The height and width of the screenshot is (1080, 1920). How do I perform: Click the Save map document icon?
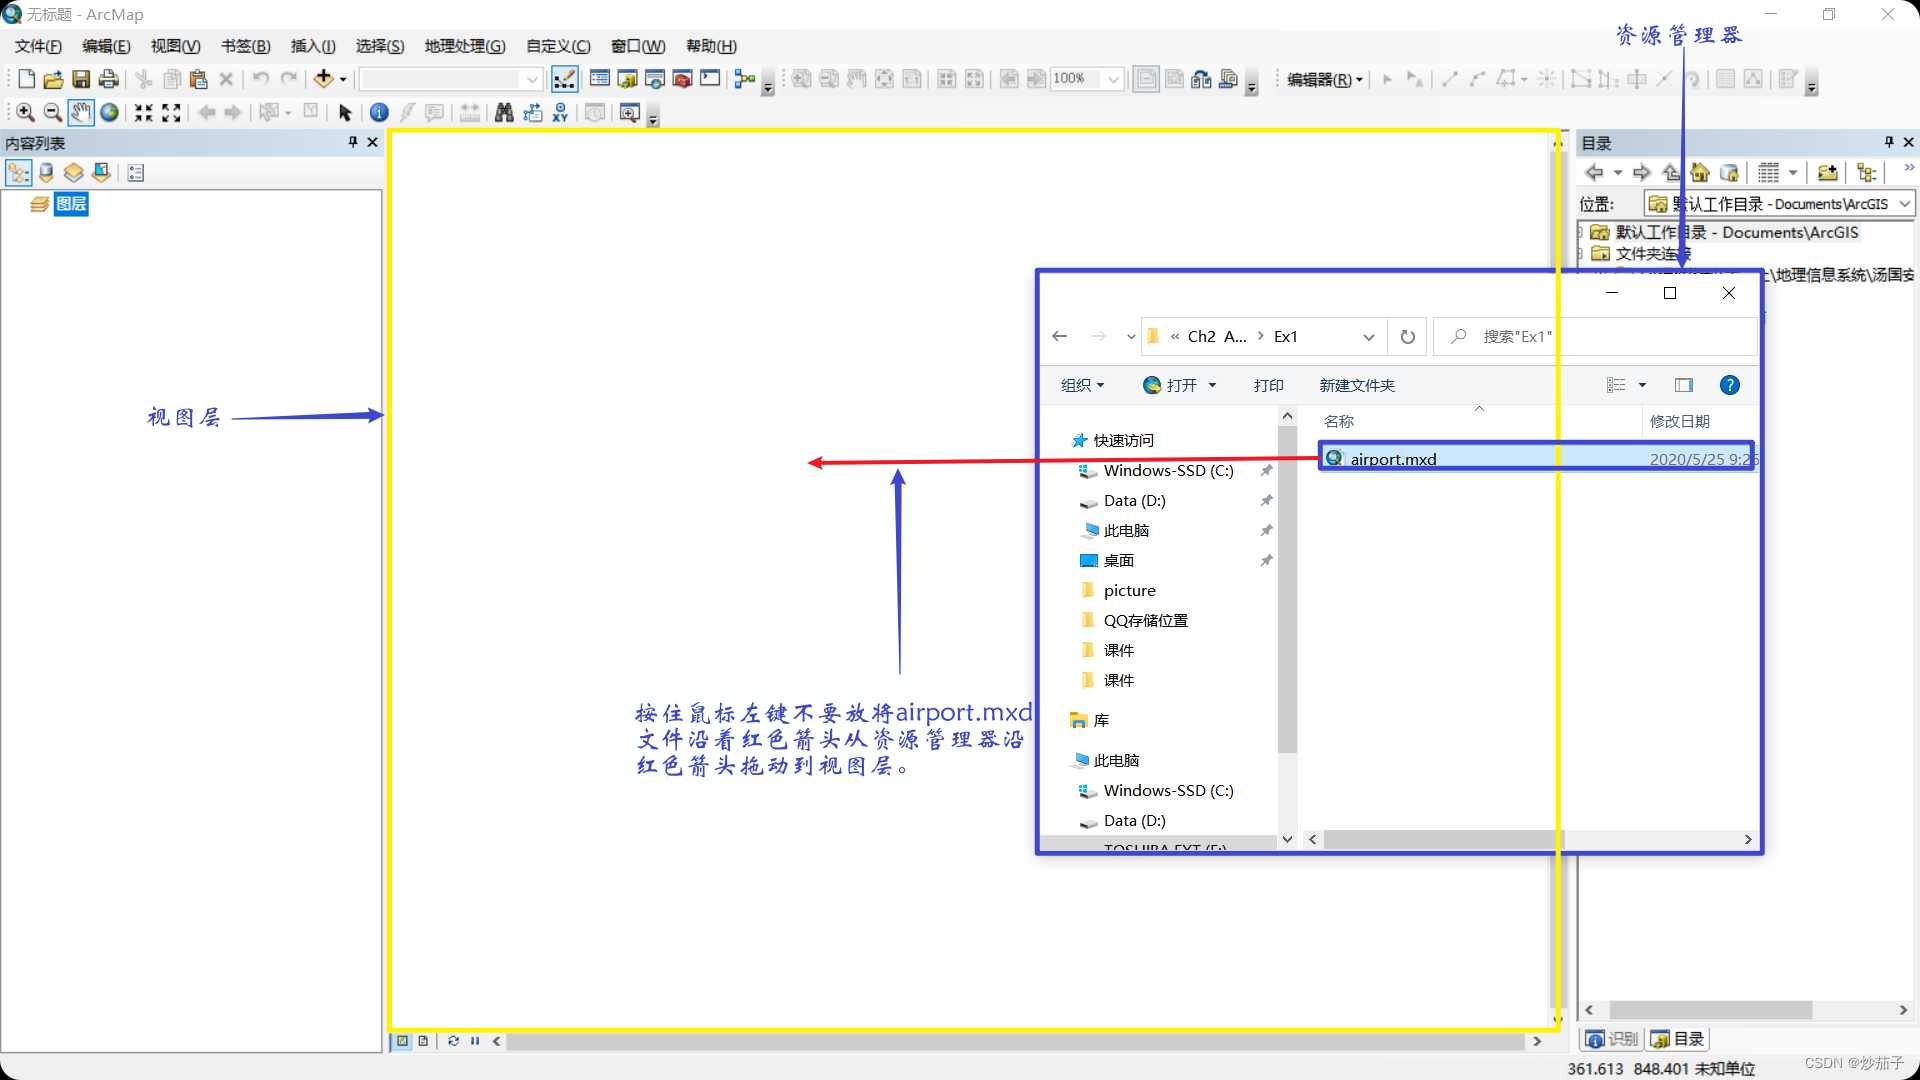[81, 79]
